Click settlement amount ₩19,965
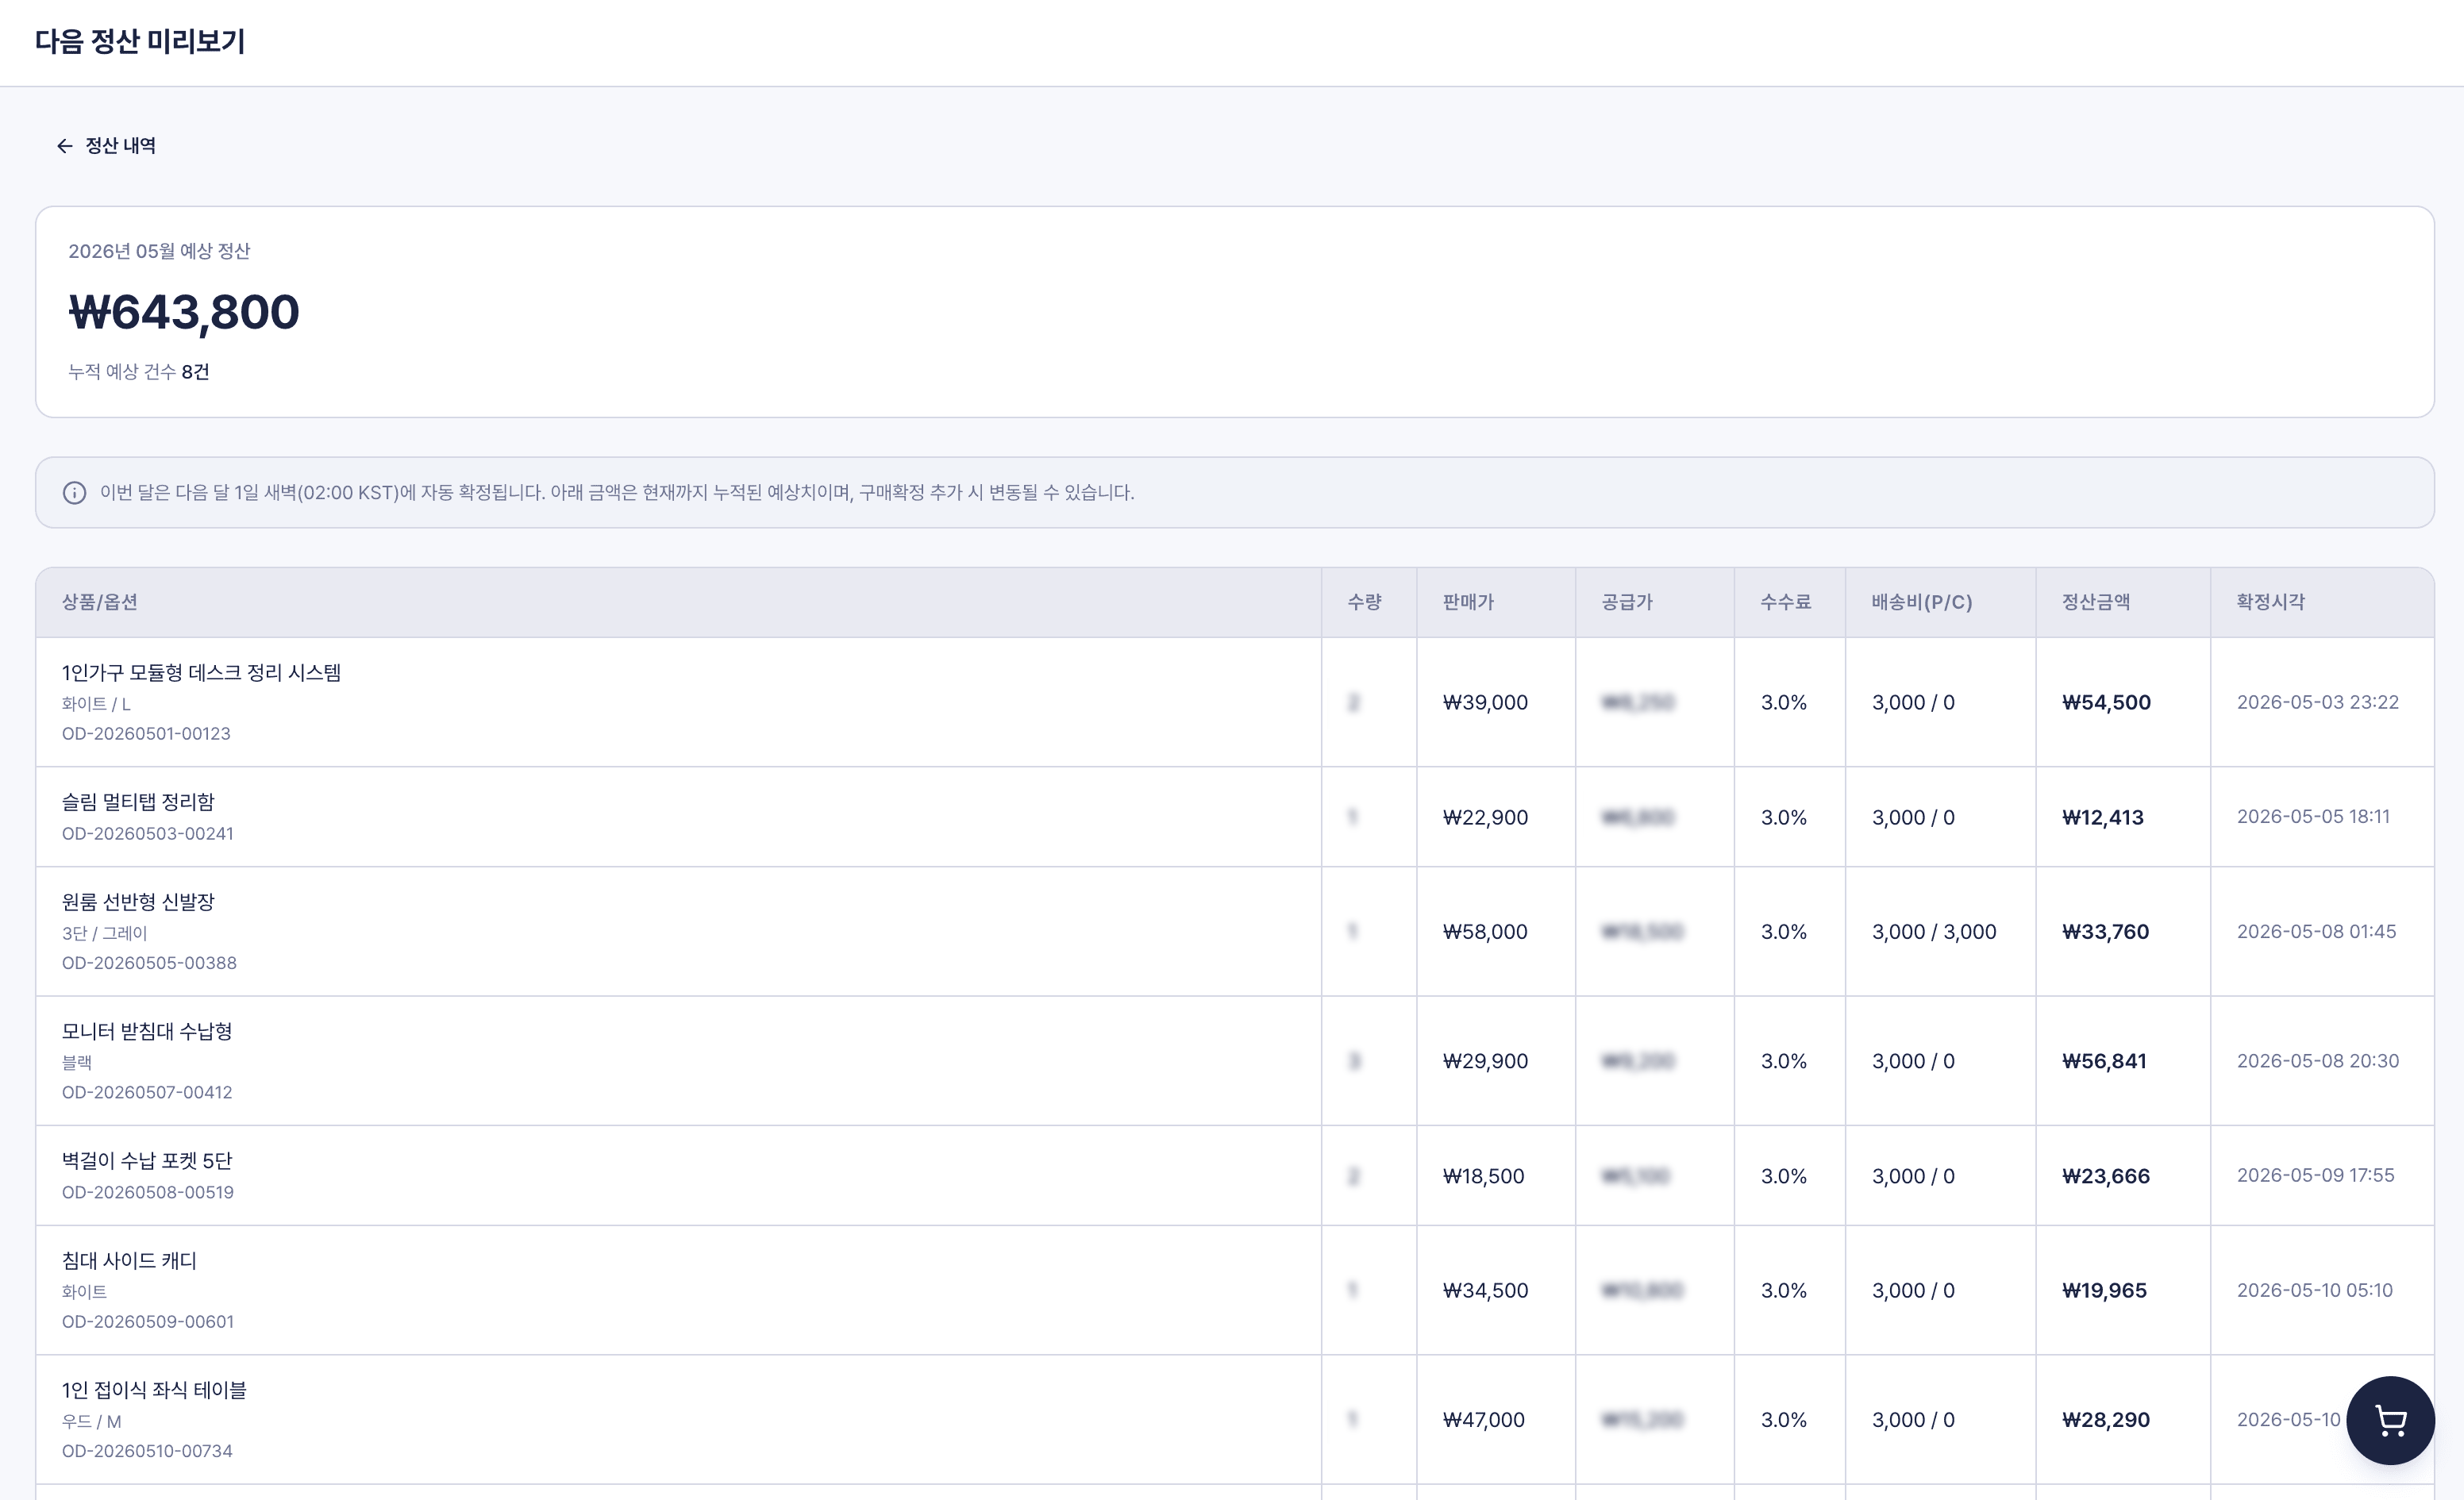2464x1500 pixels. 2104,1291
